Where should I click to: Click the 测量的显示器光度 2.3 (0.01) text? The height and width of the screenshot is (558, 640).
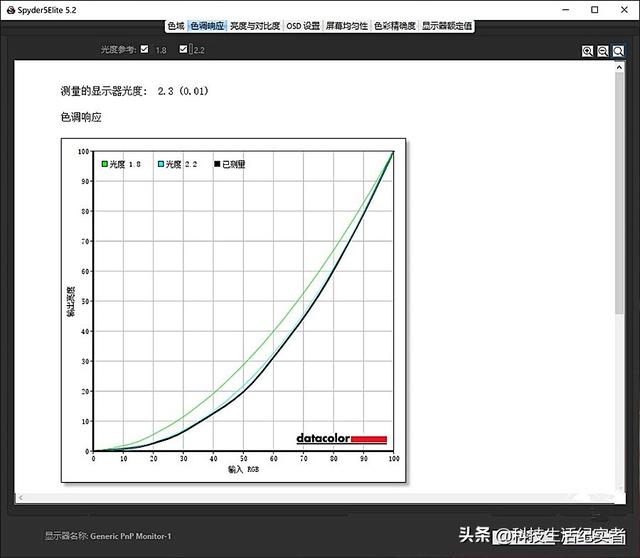pos(134,91)
